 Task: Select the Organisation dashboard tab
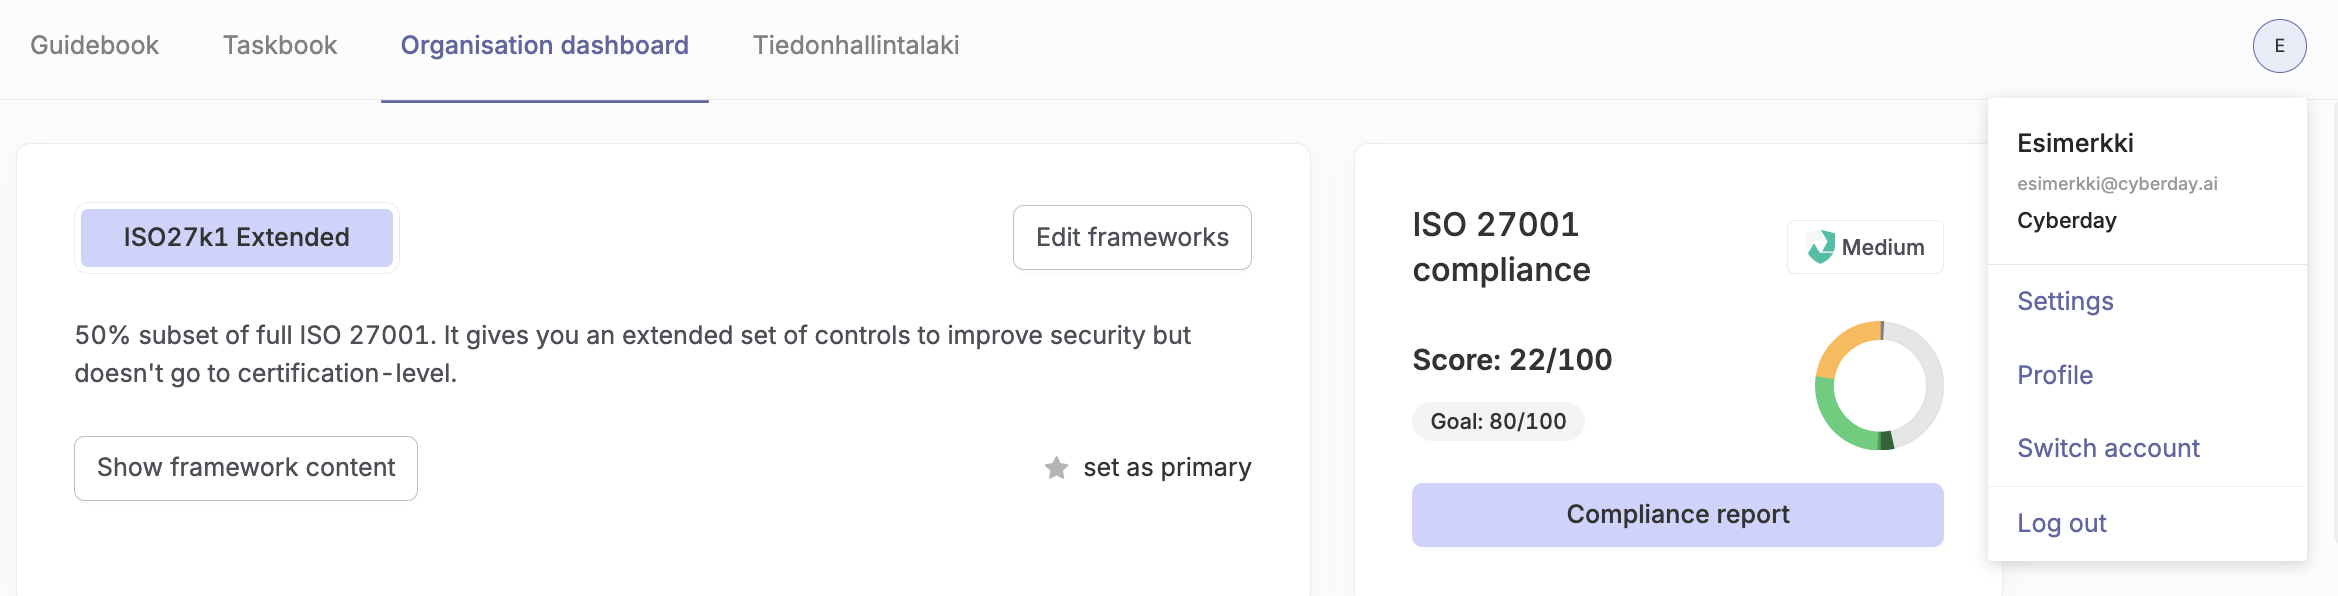point(545,46)
